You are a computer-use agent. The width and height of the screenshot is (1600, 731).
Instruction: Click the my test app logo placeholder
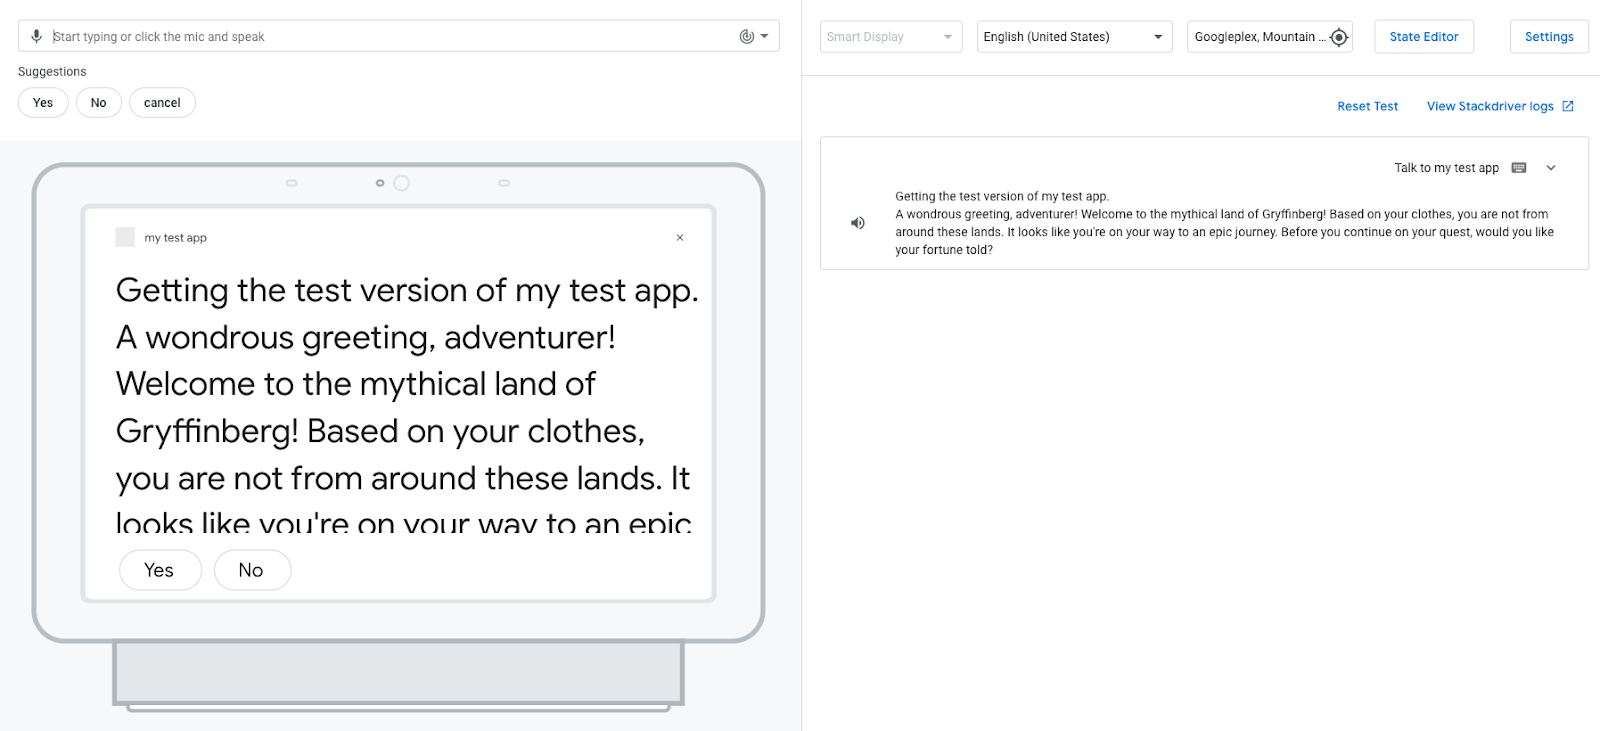125,237
